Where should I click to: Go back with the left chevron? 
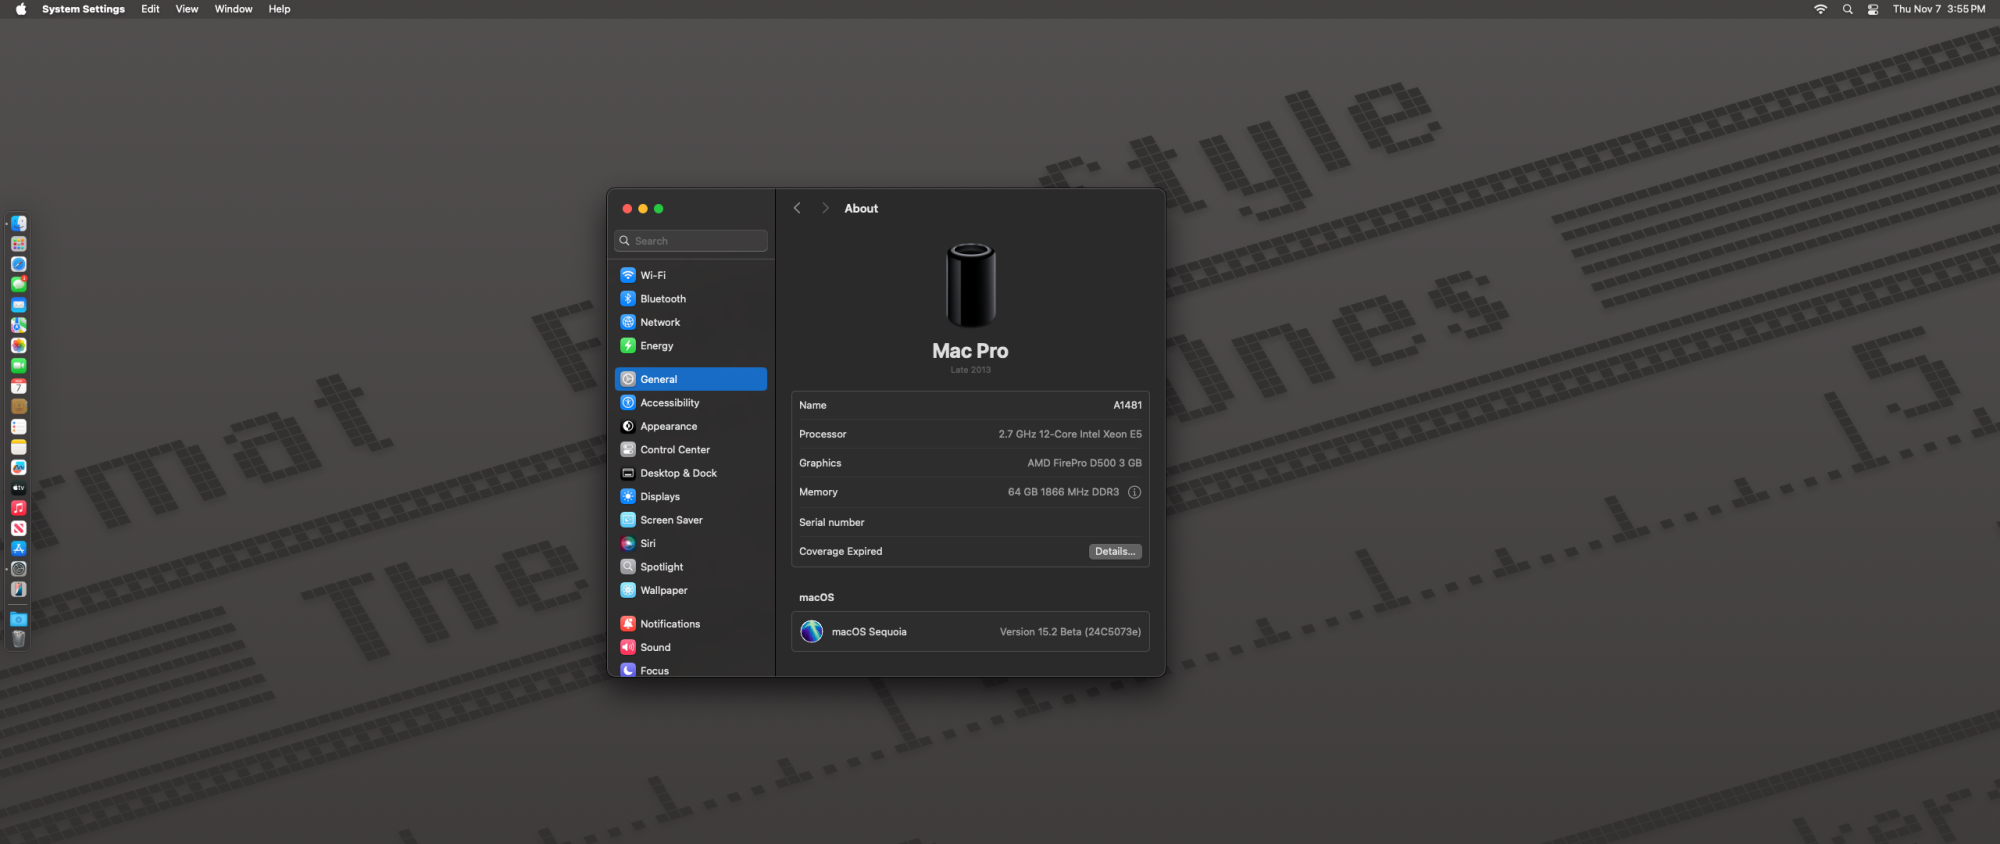tap(797, 208)
